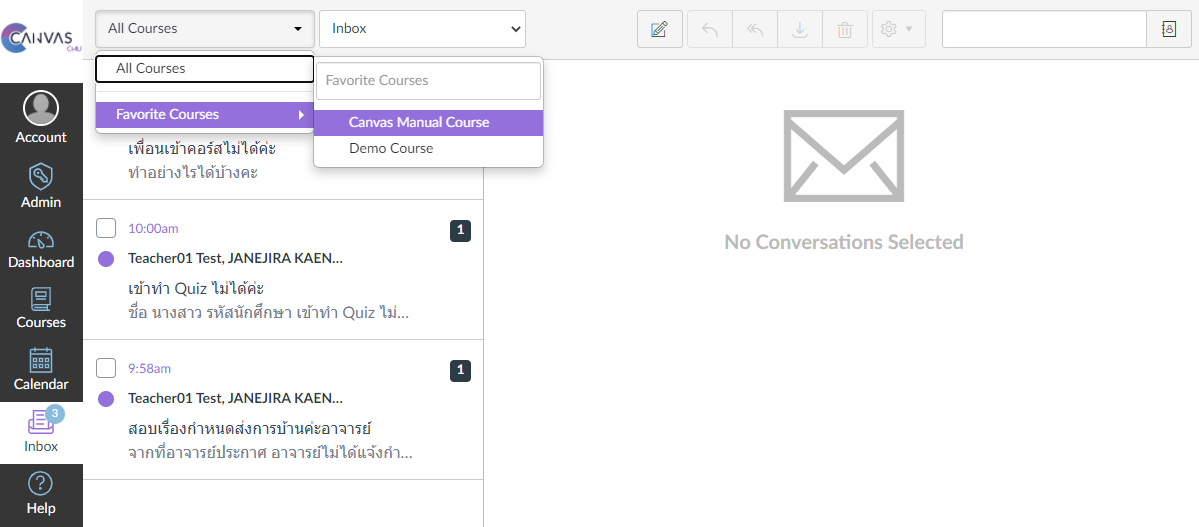Image resolution: width=1199 pixels, height=527 pixels.
Task: Click the delete trash icon
Action: pos(845,29)
